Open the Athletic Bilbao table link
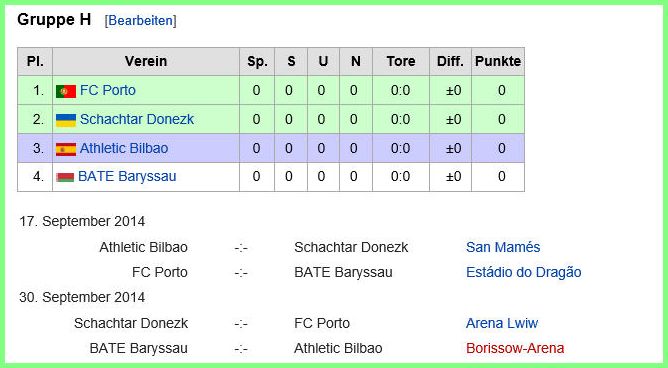This screenshot has width=668, height=368. tap(124, 148)
